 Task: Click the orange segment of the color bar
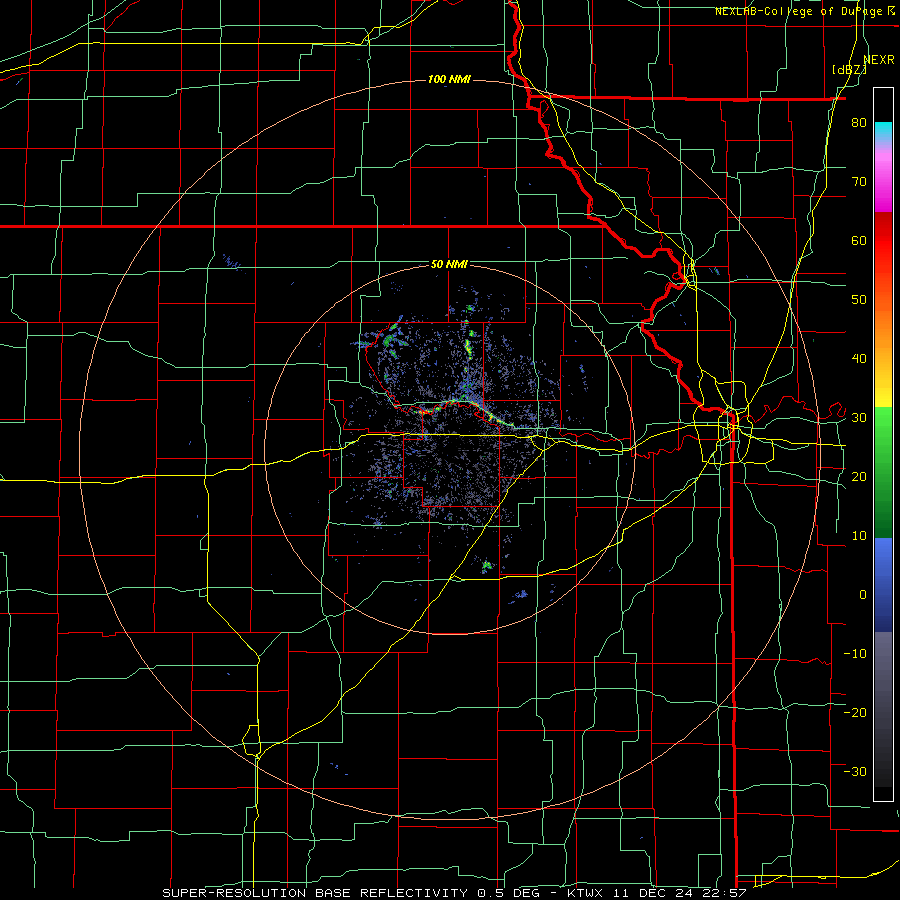point(883,330)
